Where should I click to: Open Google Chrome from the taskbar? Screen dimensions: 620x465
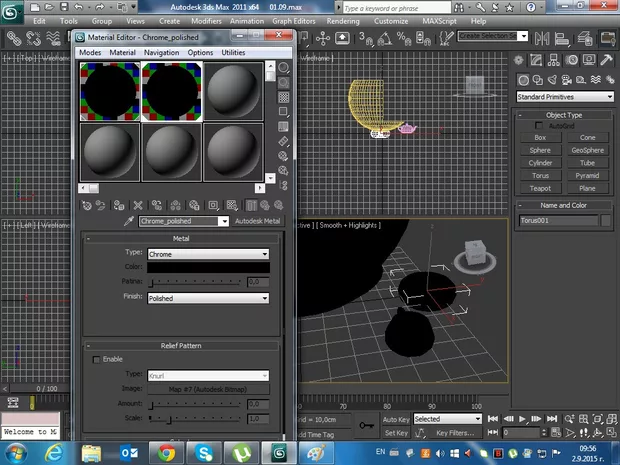coord(165,453)
